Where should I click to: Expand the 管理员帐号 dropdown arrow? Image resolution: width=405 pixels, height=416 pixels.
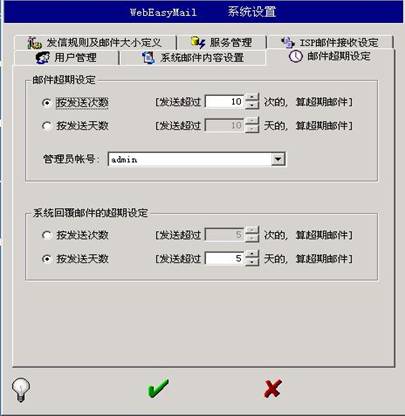pyautogui.click(x=278, y=160)
